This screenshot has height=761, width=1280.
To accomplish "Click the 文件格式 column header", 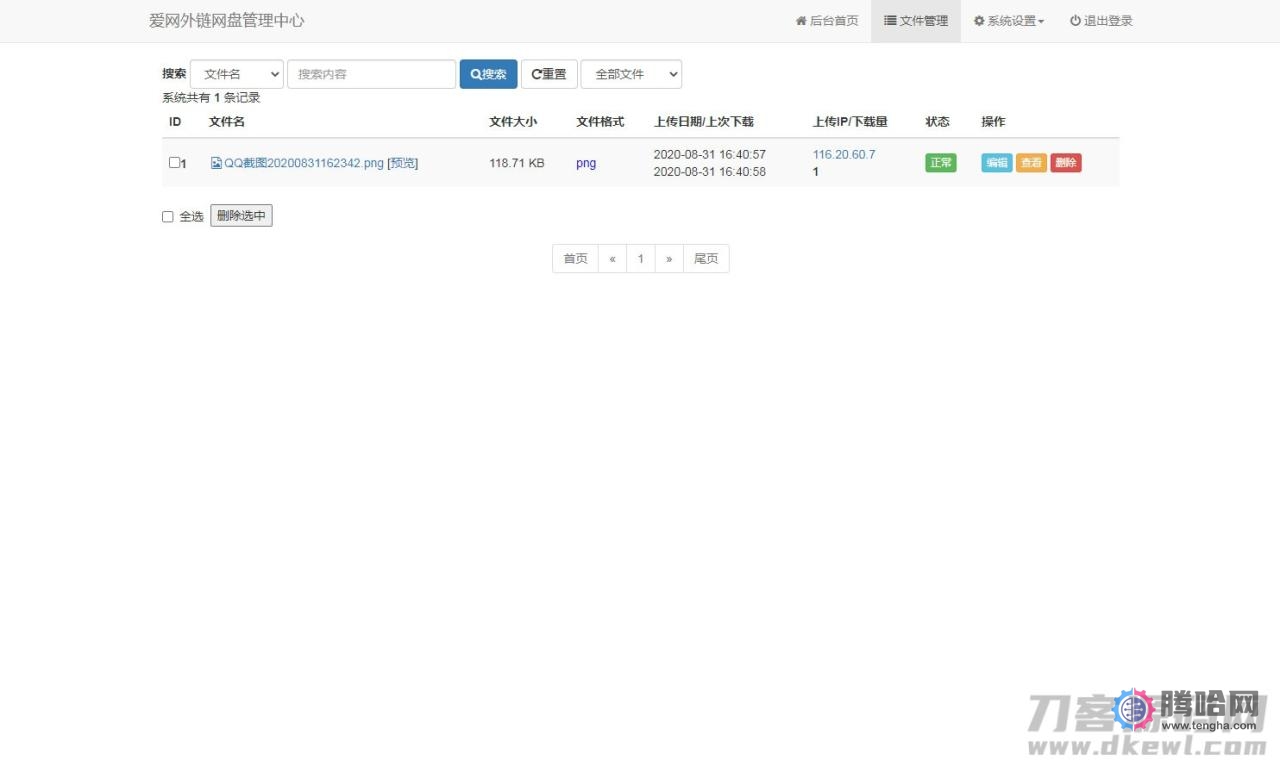I will [x=600, y=122].
